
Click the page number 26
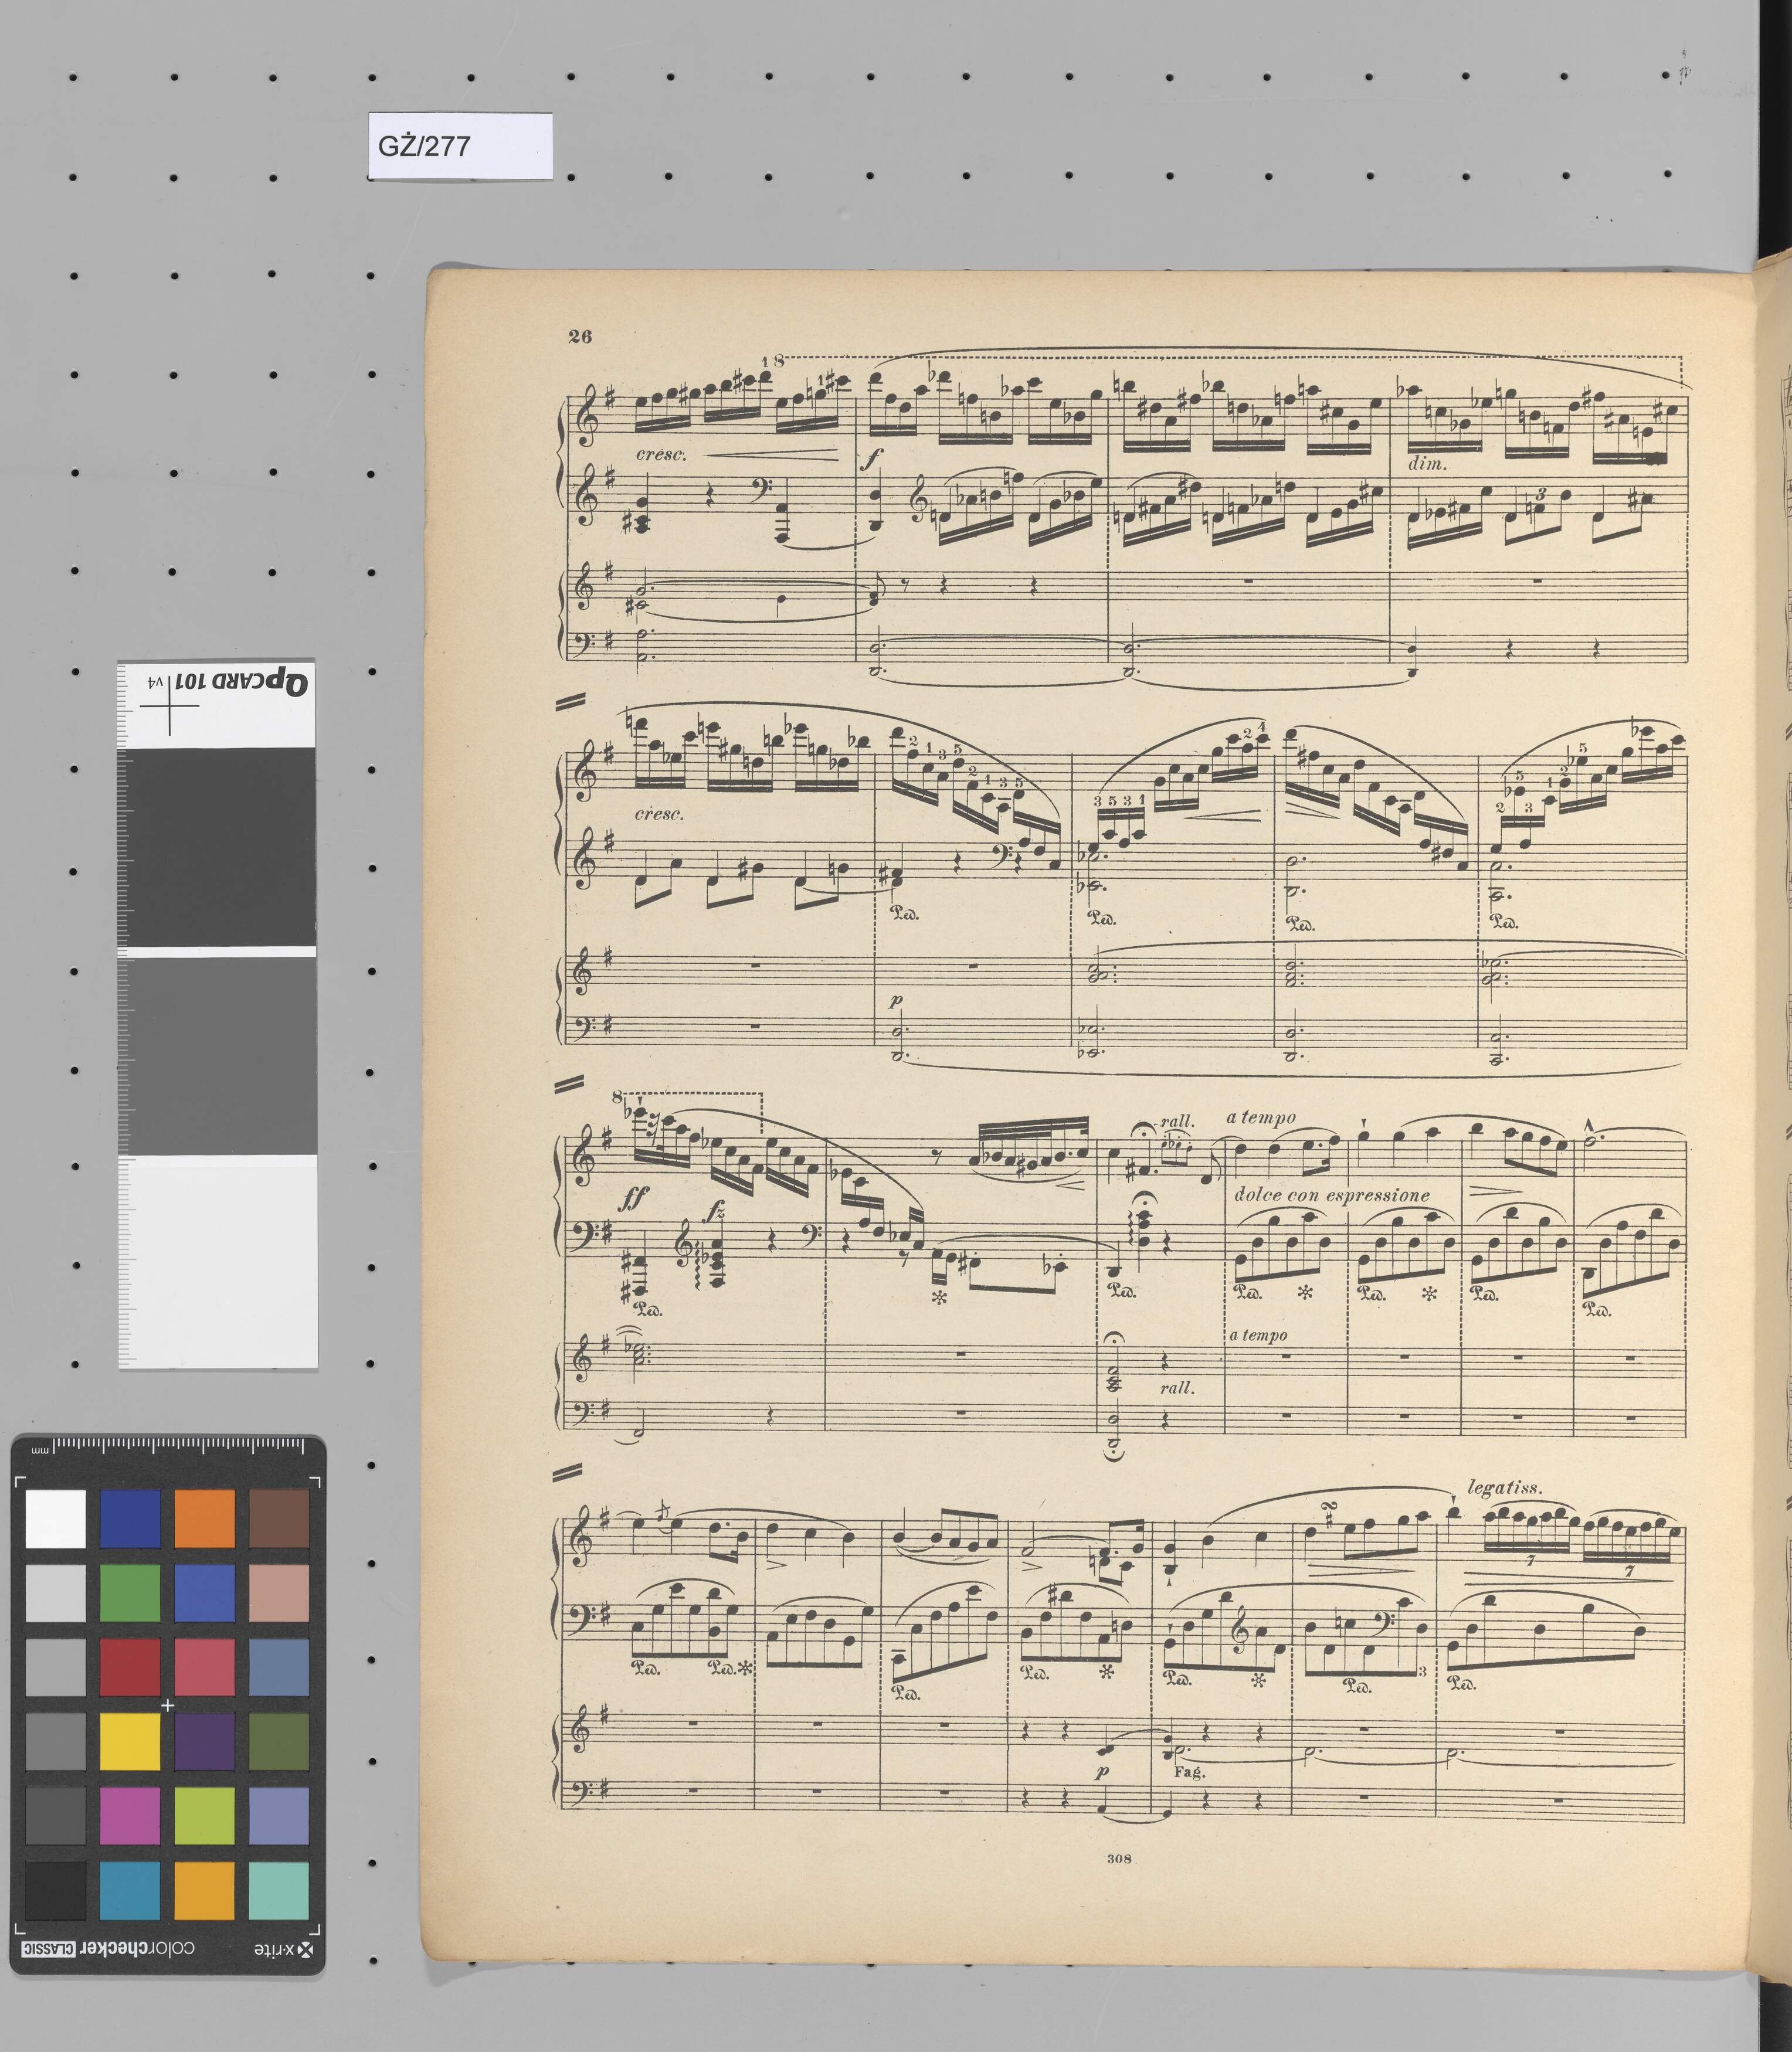(x=580, y=336)
